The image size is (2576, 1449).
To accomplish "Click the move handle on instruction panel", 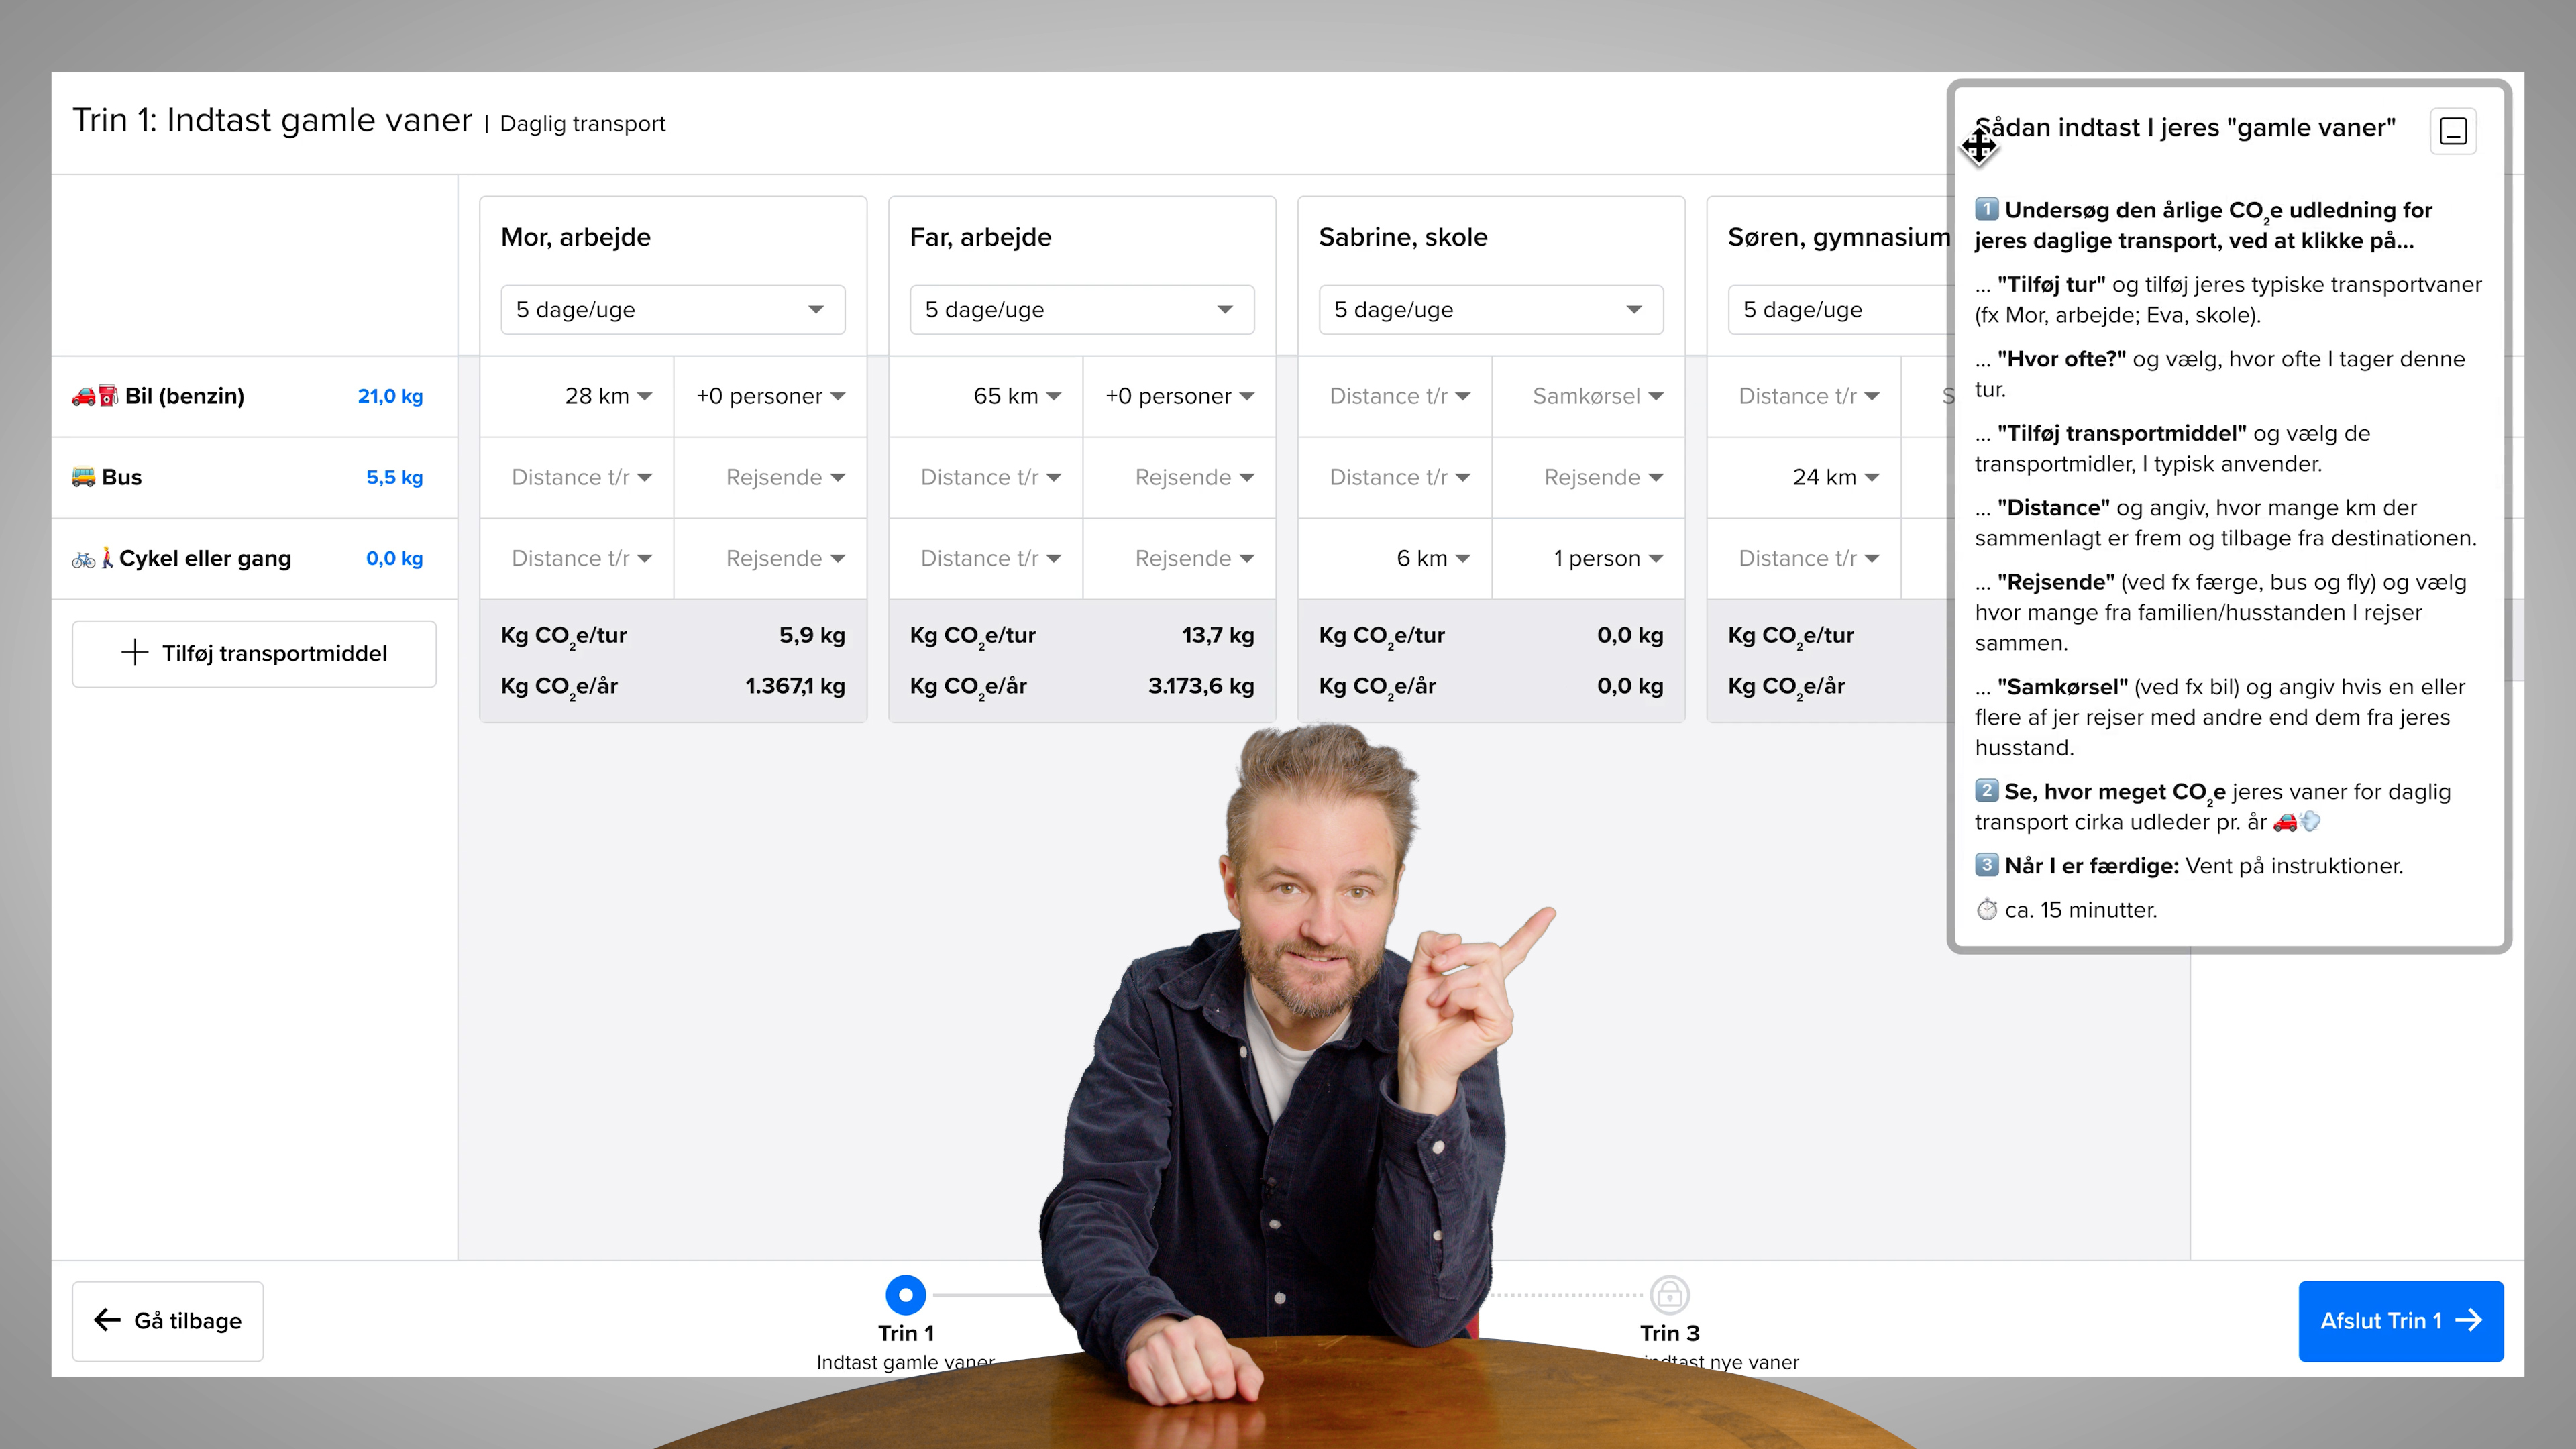I will [x=1979, y=146].
